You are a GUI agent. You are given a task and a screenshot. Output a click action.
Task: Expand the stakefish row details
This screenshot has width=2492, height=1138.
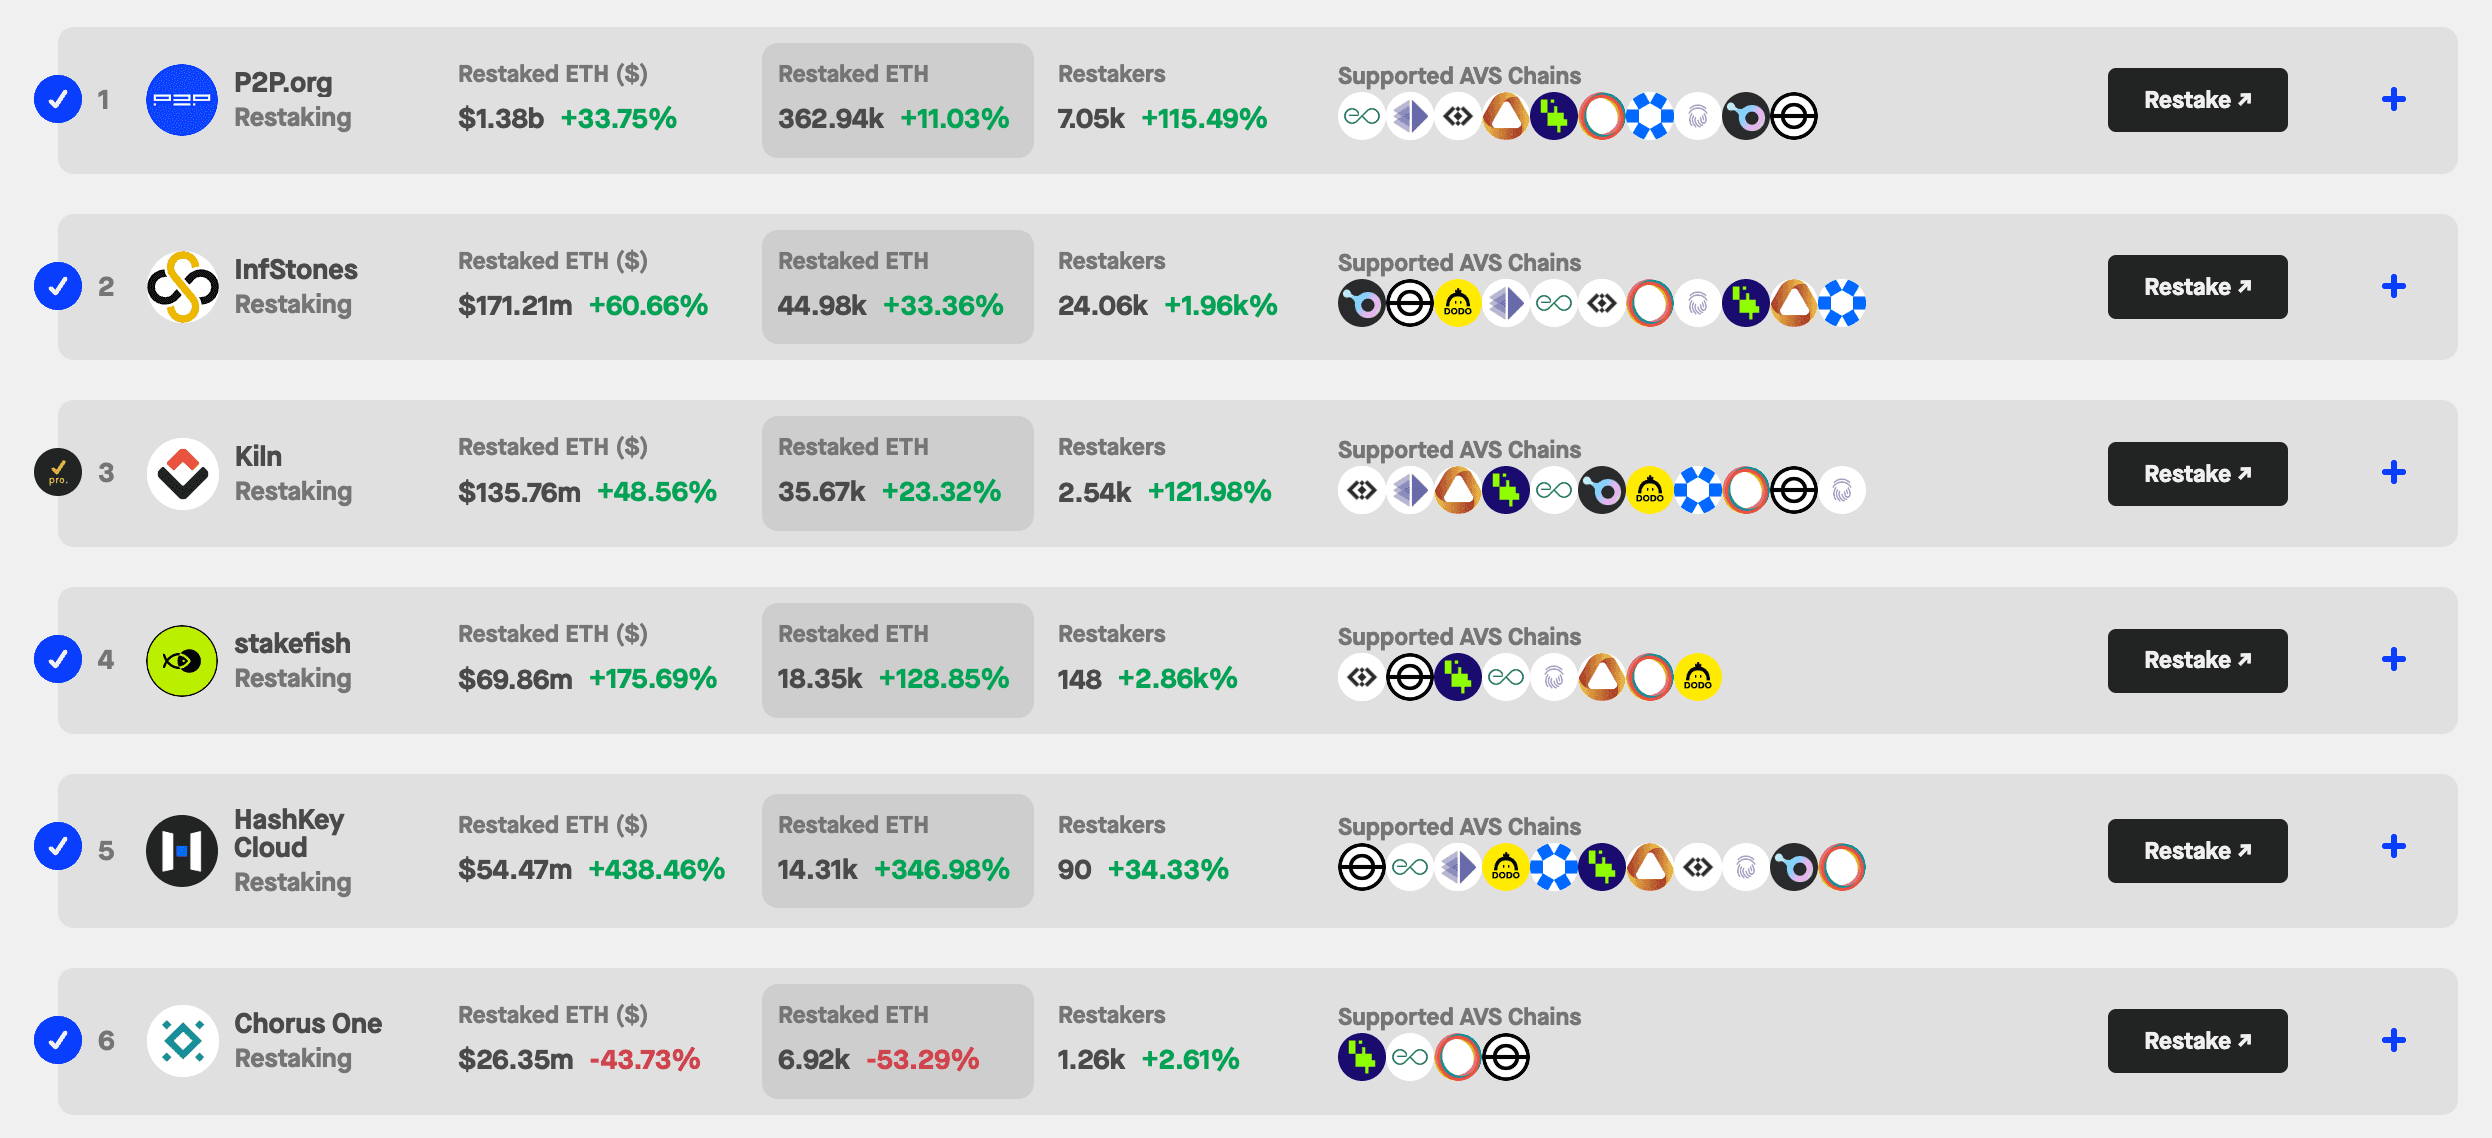click(x=2393, y=659)
